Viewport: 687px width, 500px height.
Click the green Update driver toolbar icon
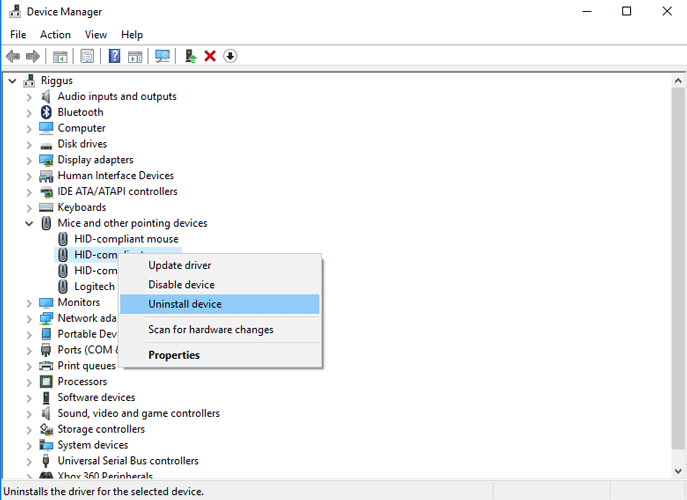[x=190, y=56]
